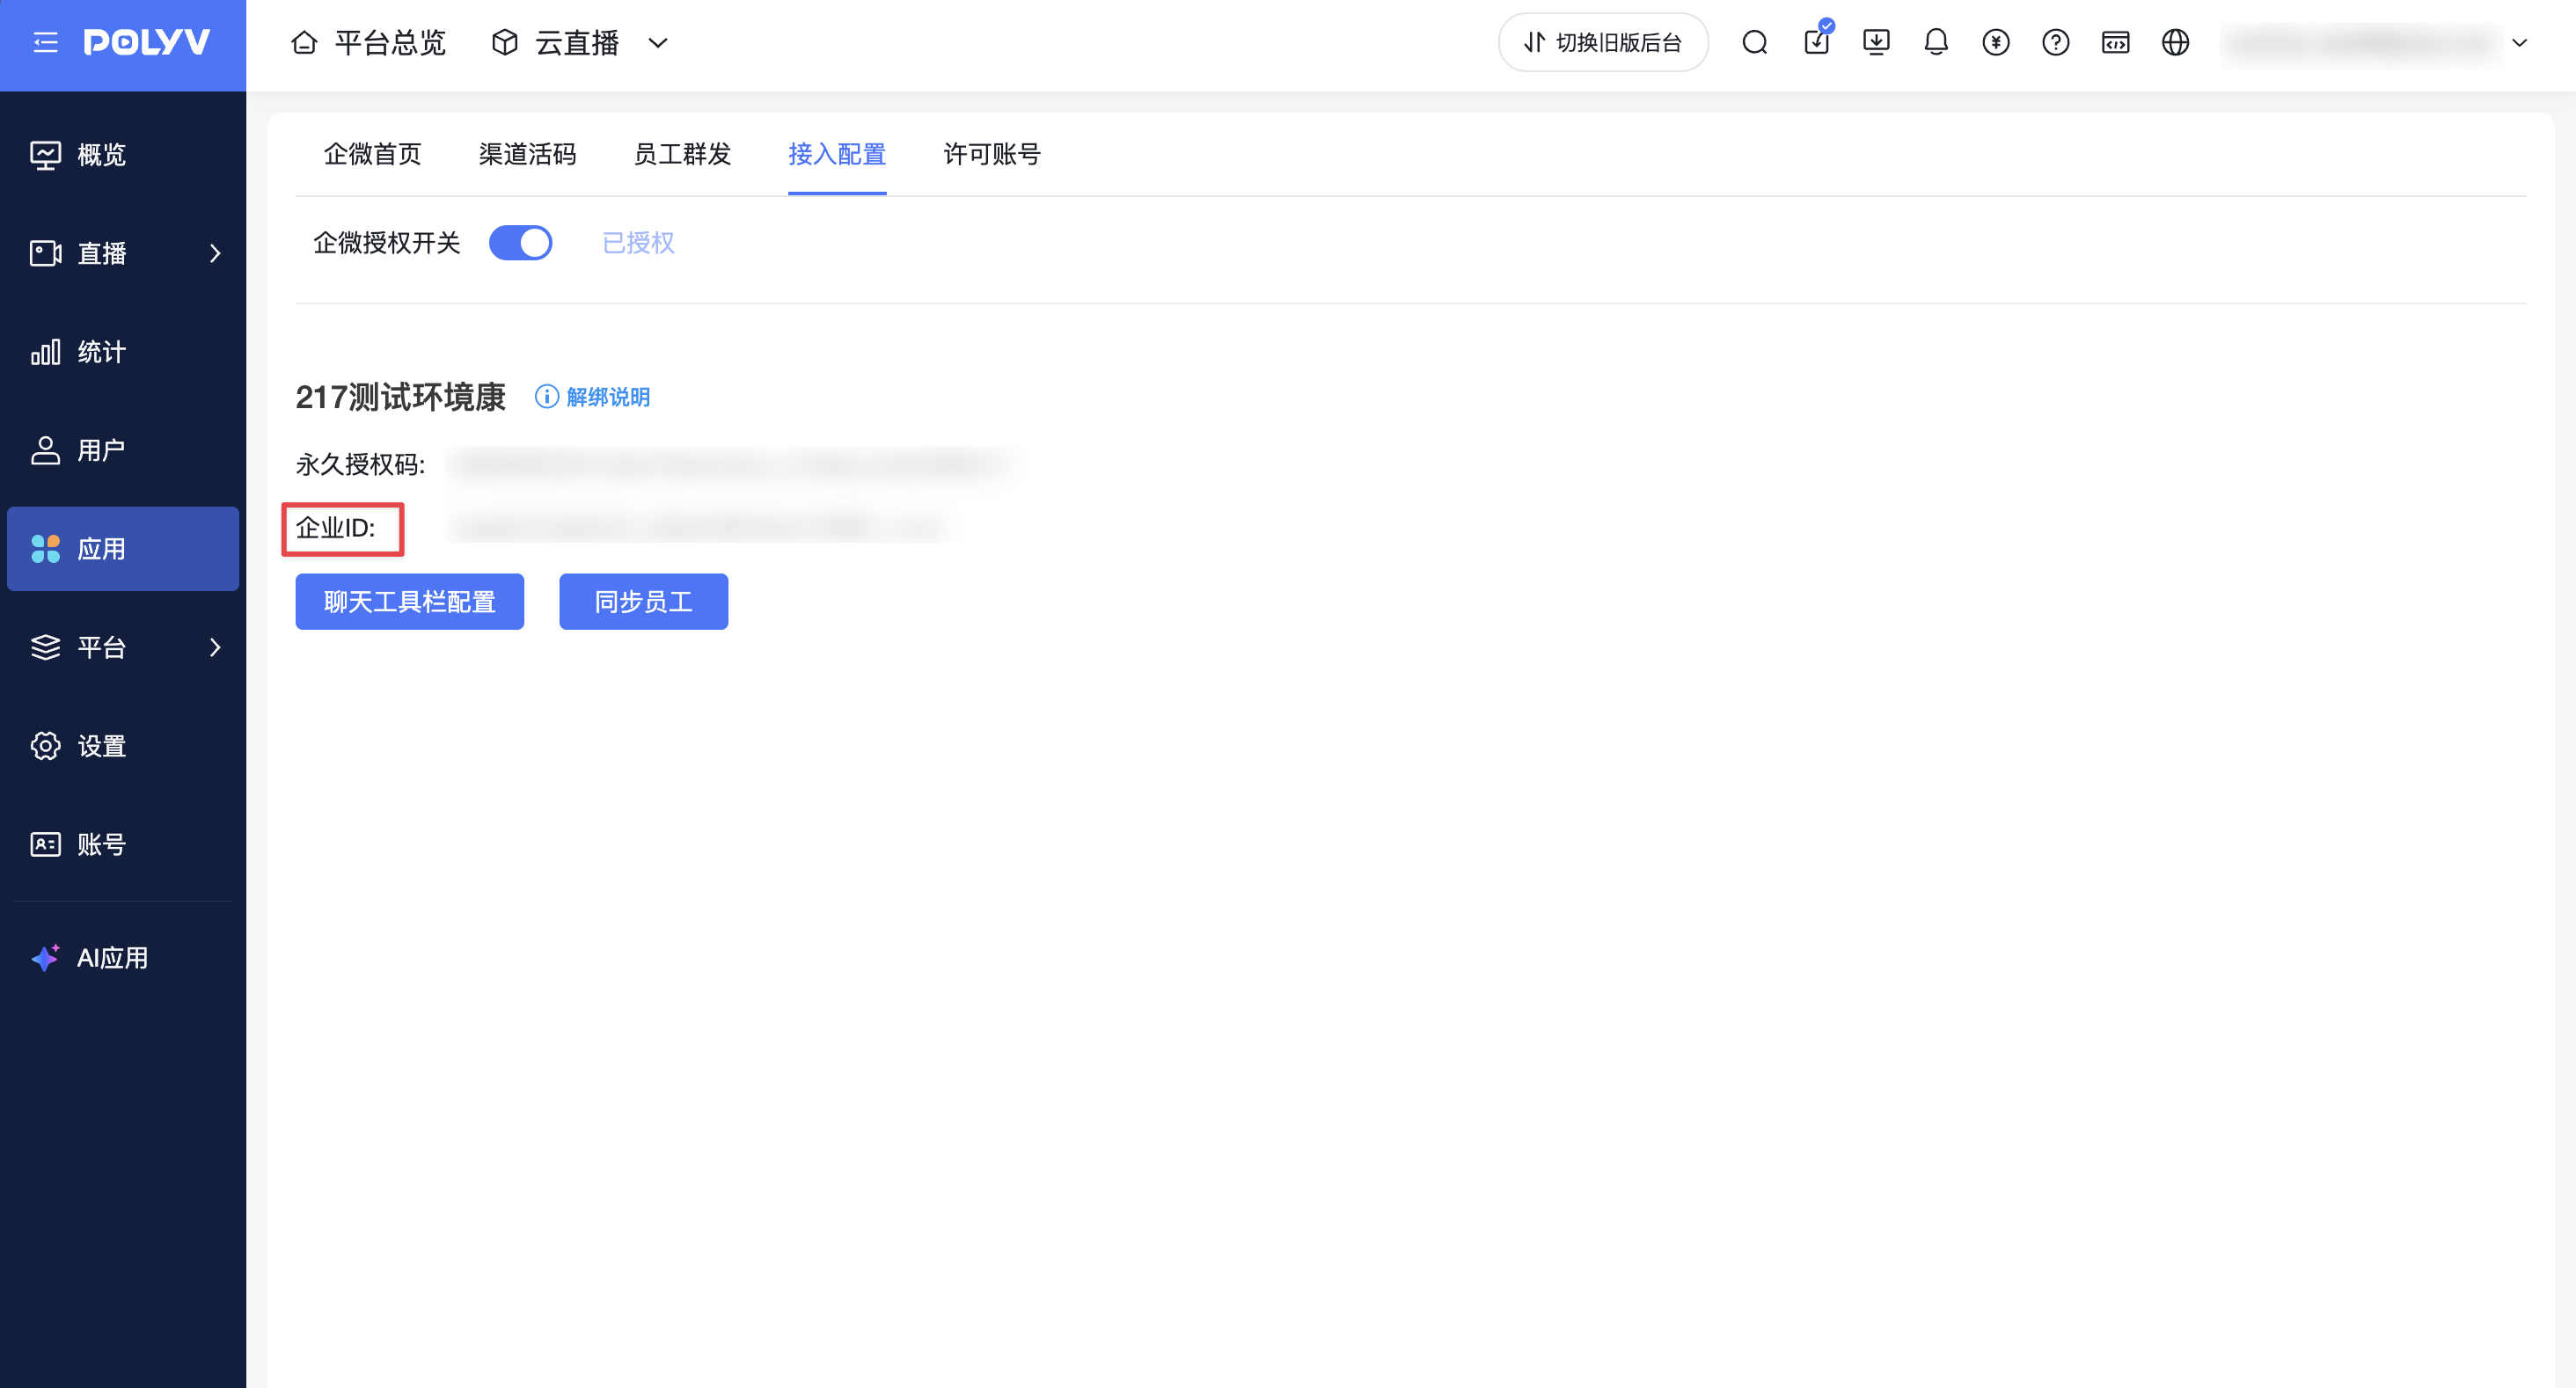Open the 解绑说明 link

coord(608,397)
